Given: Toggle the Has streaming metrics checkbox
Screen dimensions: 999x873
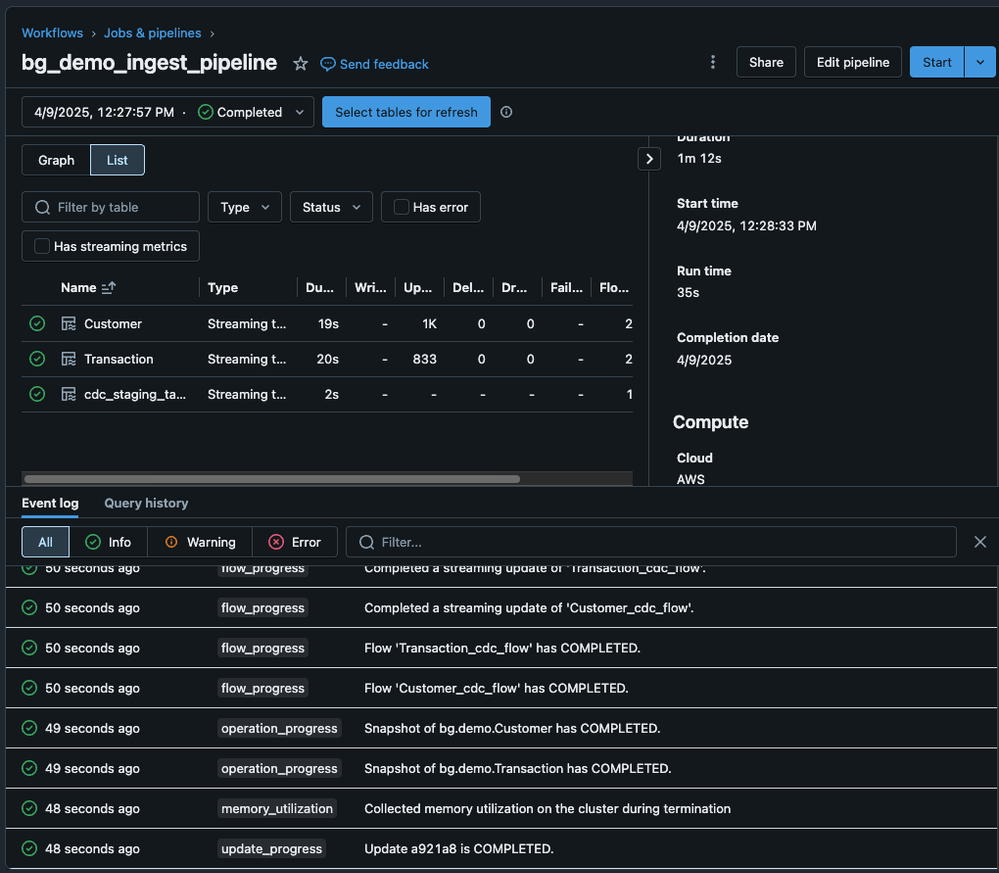Looking at the screenshot, I should click(x=41, y=246).
